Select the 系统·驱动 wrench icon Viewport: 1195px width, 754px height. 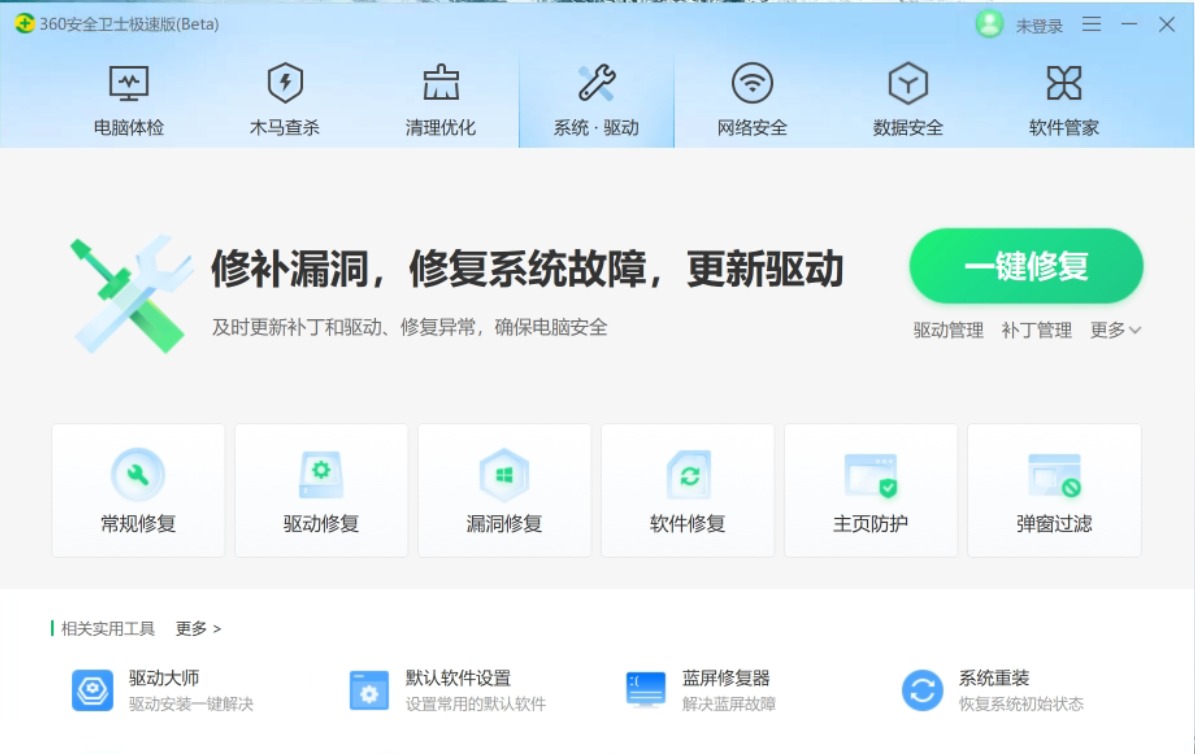pos(596,83)
